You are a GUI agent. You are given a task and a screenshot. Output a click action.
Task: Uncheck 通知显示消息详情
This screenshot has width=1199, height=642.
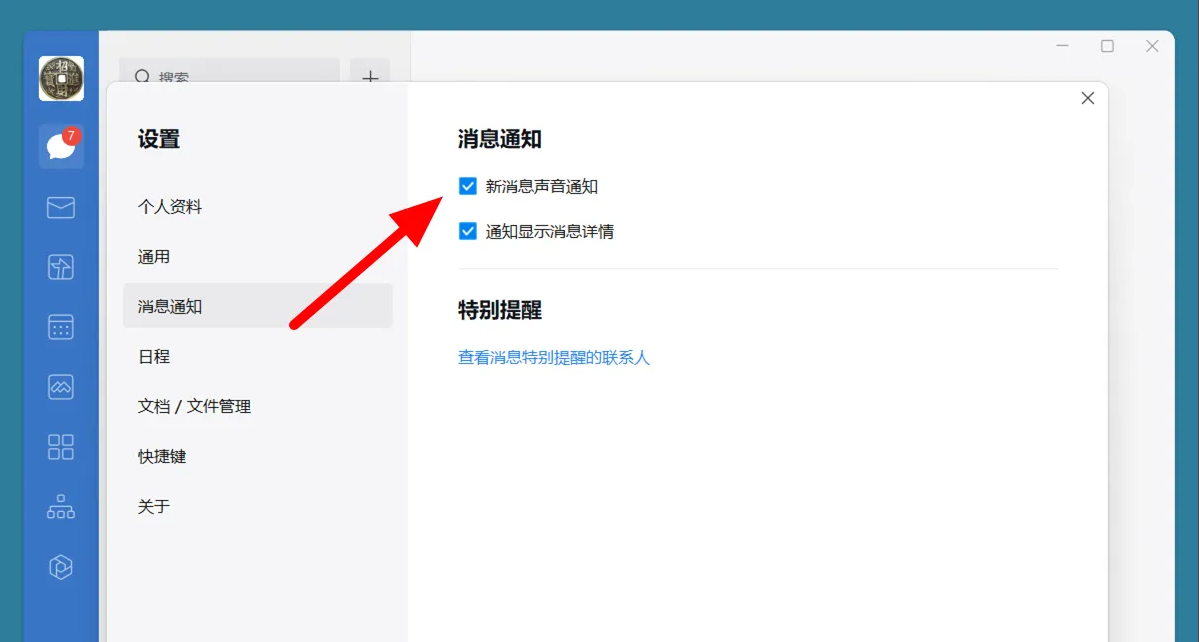click(467, 231)
